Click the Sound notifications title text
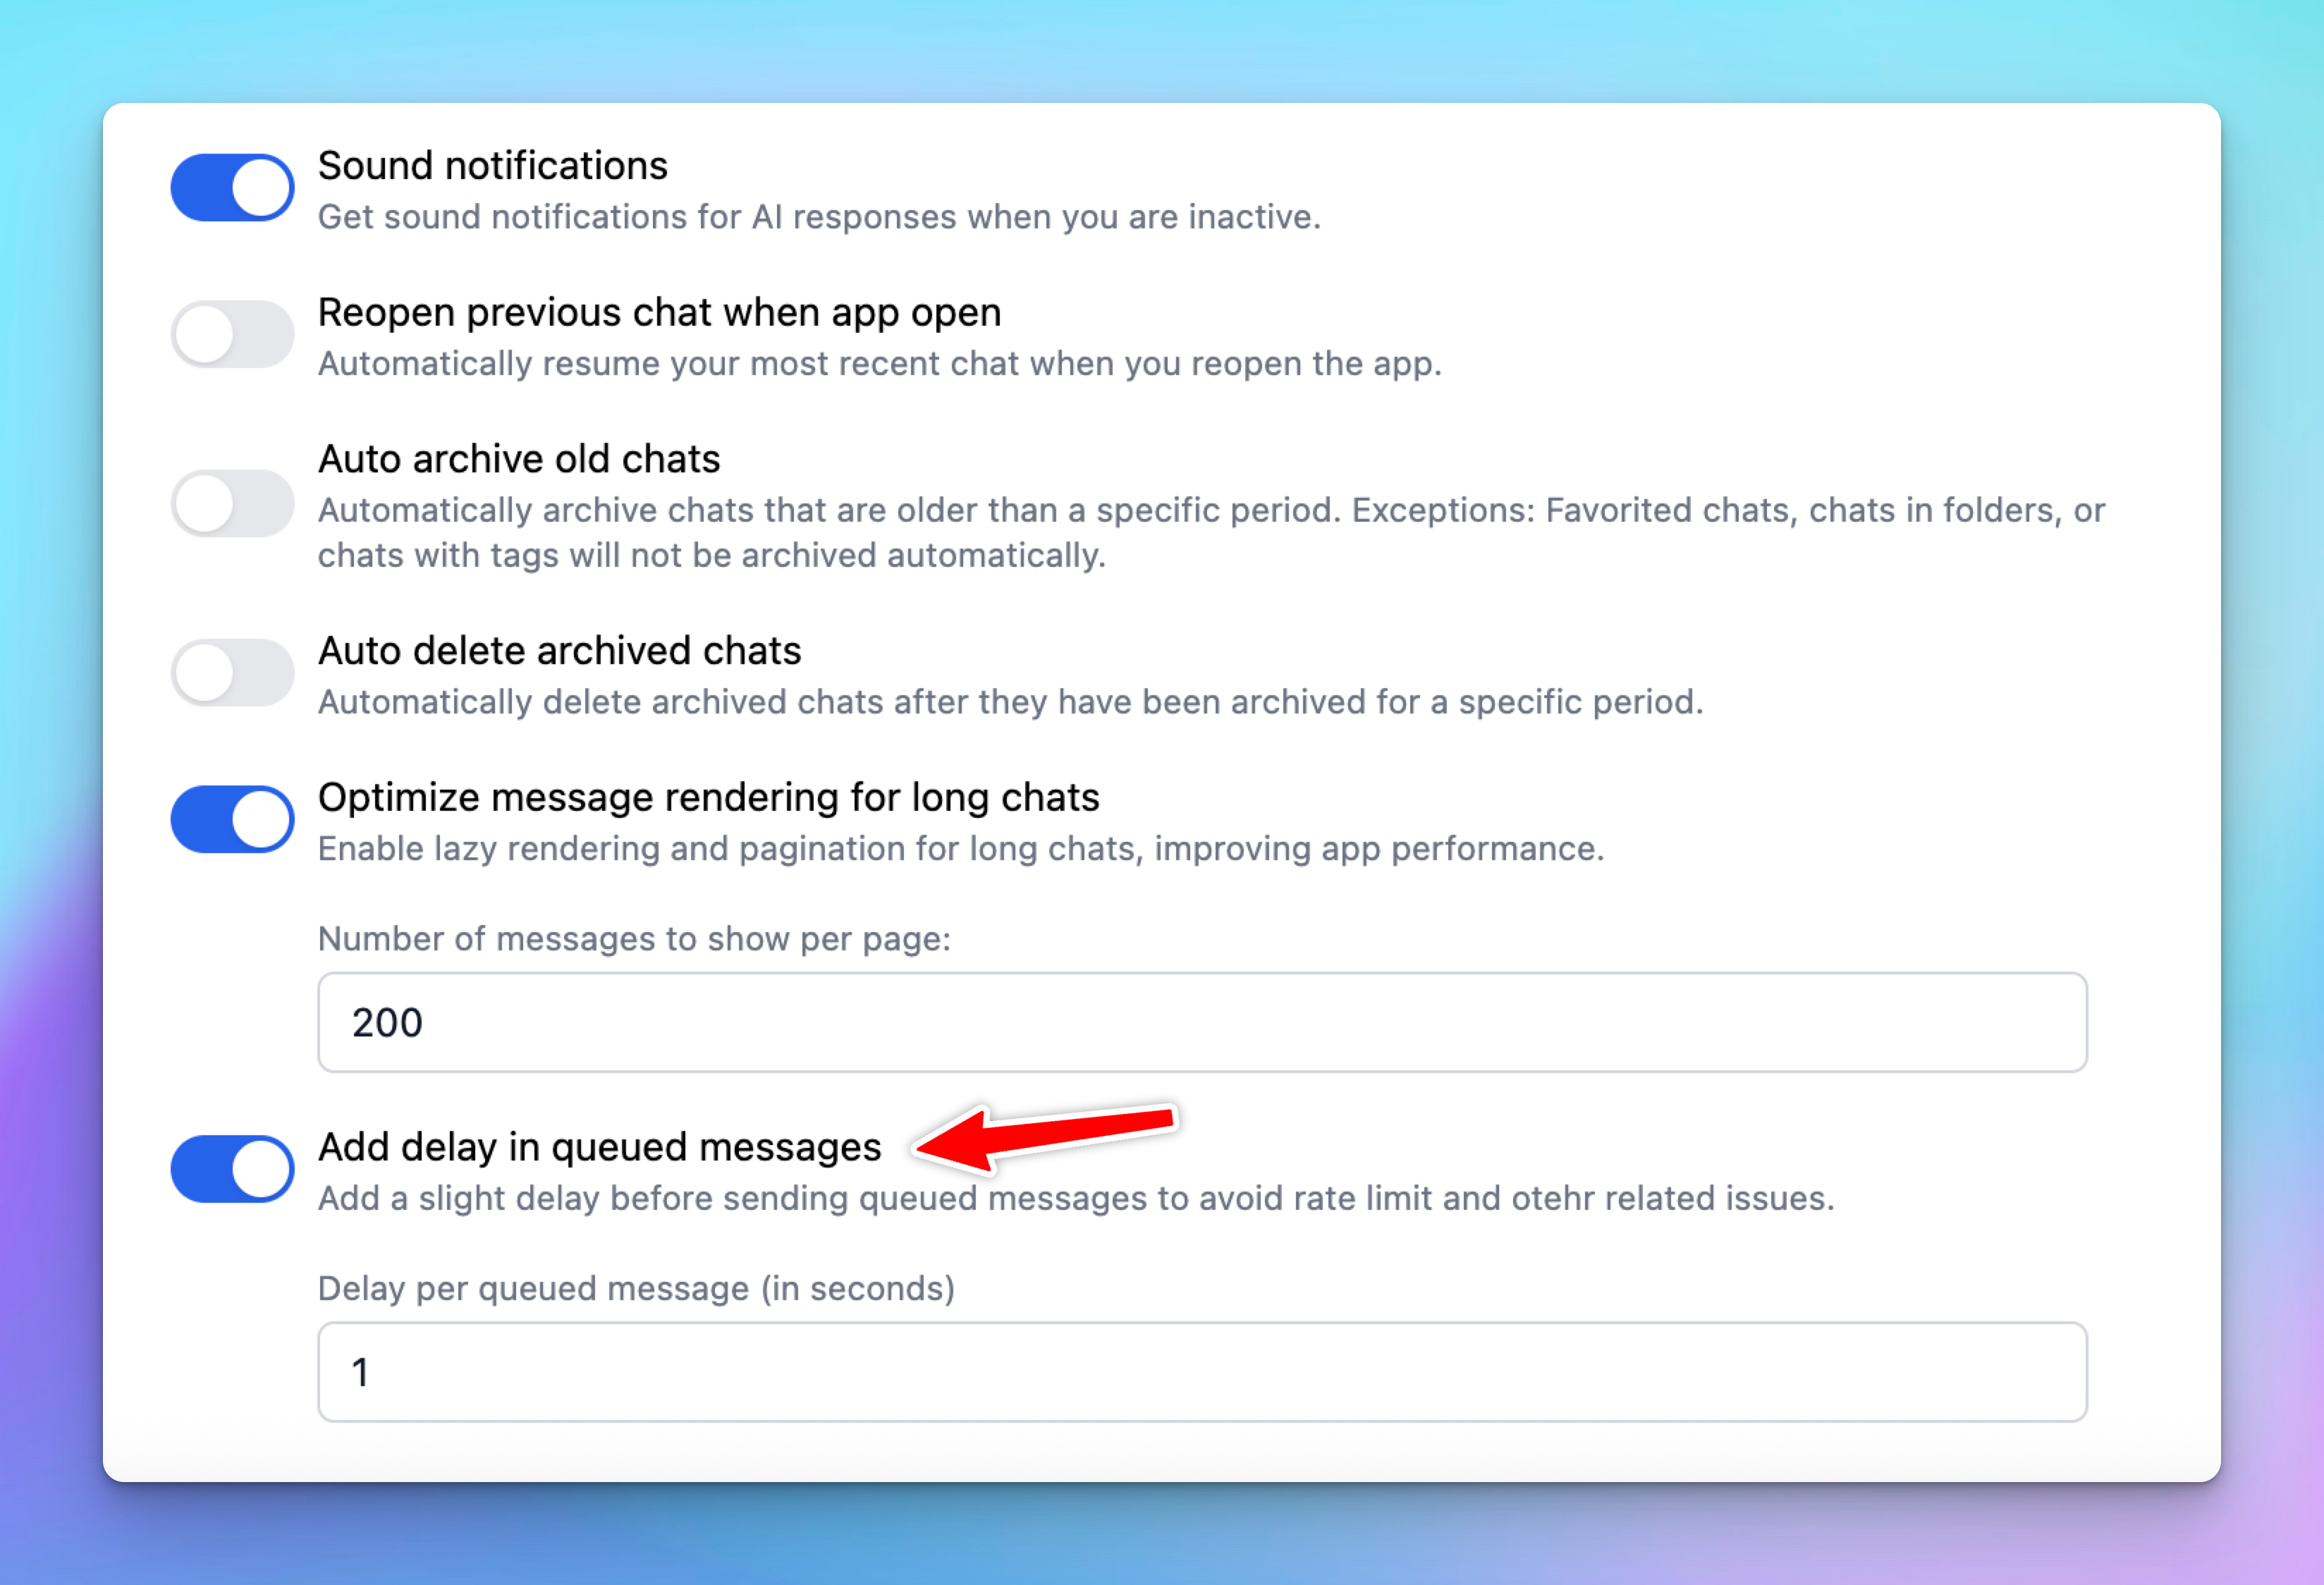 point(493,166)
